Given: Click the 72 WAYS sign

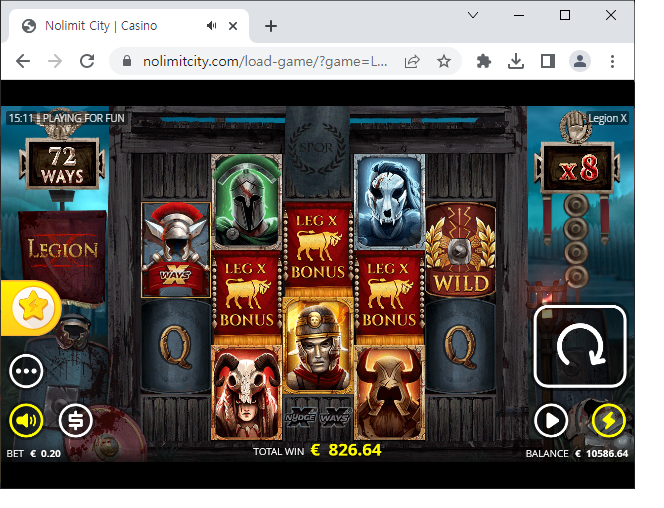Looking at the screenshot, I should [x=62, y=164].
